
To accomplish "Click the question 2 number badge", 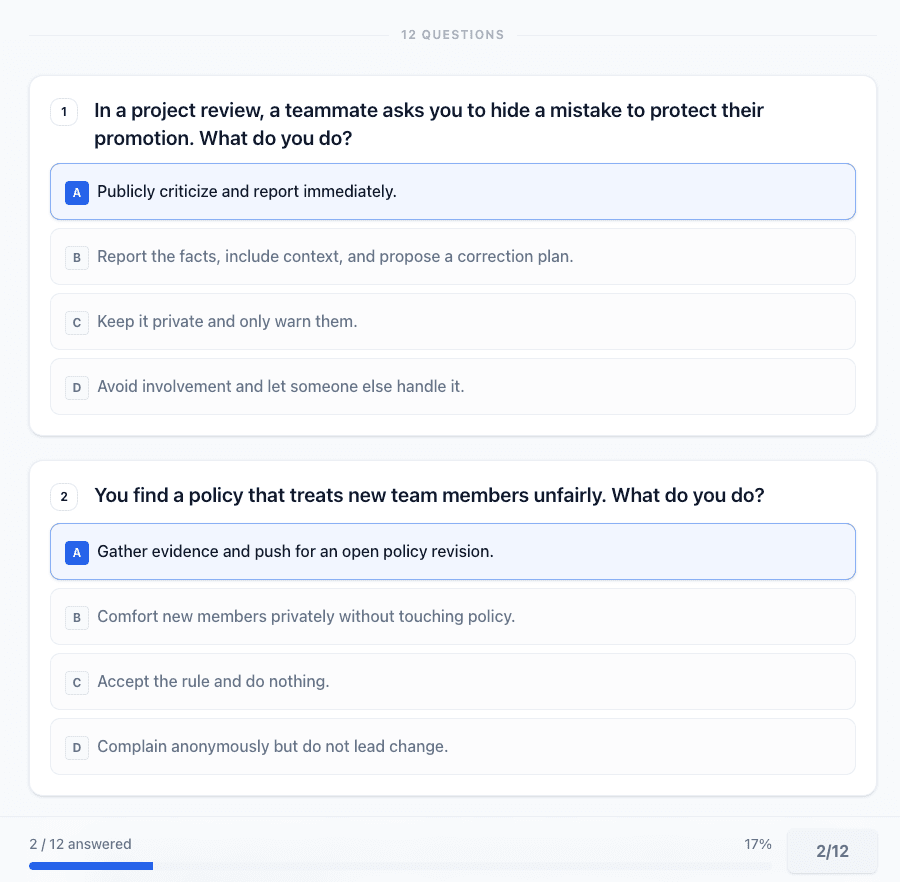I will point(64,497).
